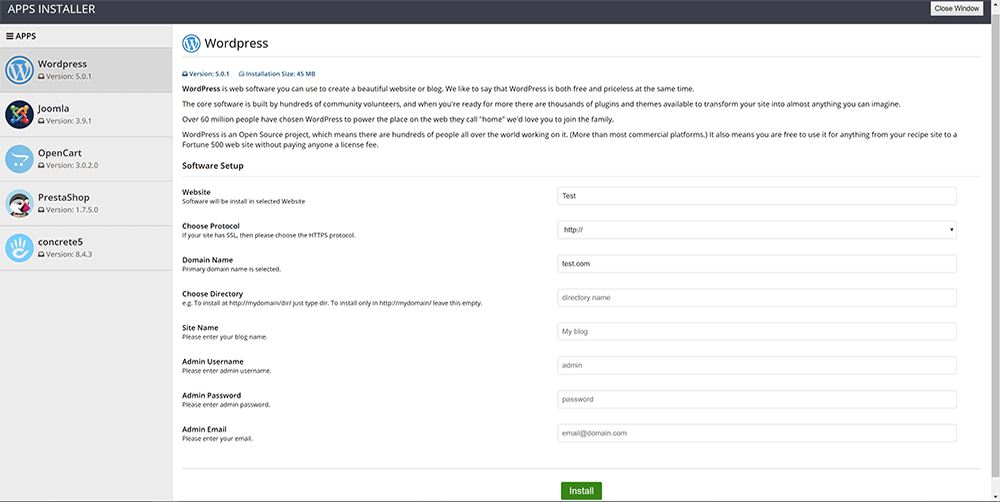This screenshot has height=502, width=1000.
Task: Click the Choose Protocol label
Action: coord(211,226)
